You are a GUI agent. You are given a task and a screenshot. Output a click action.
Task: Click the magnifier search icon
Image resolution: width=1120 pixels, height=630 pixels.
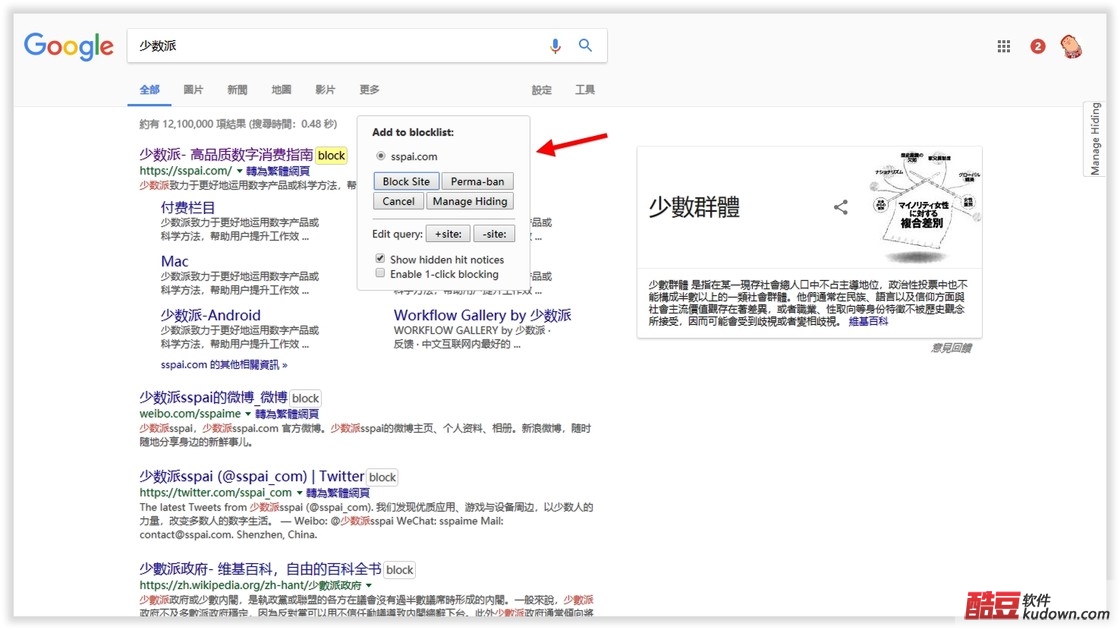(x=585, y=45)
